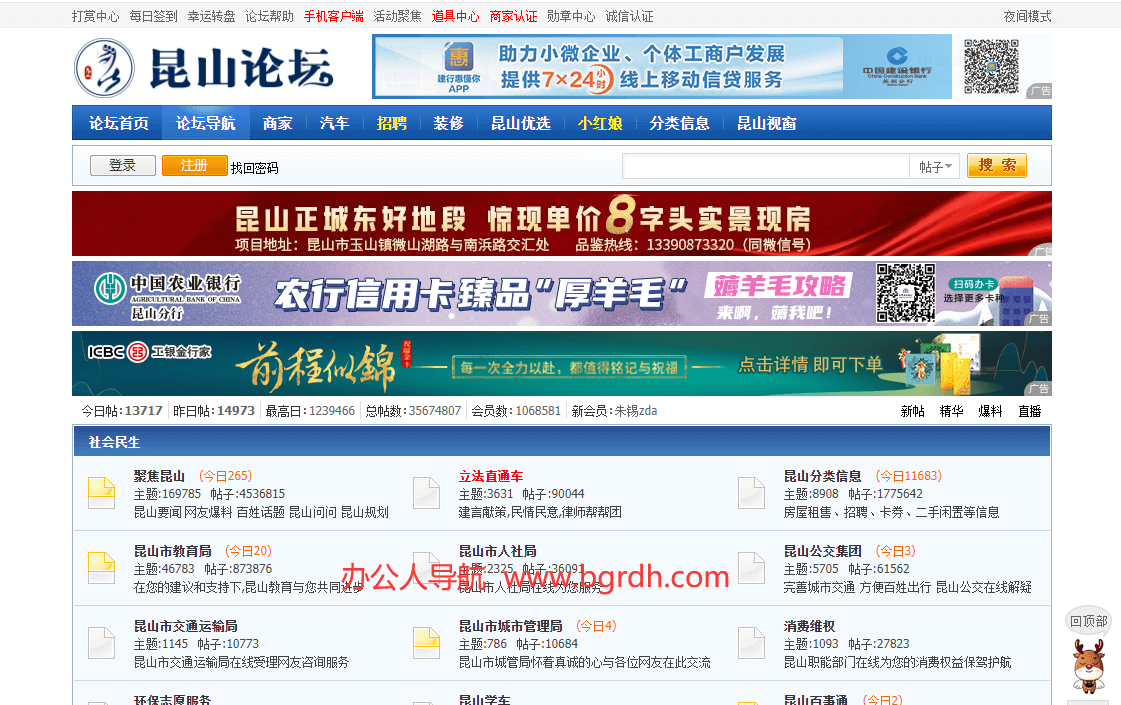Open 道具中心 link
Screen dimensions: 1121x705
(455, 16)
